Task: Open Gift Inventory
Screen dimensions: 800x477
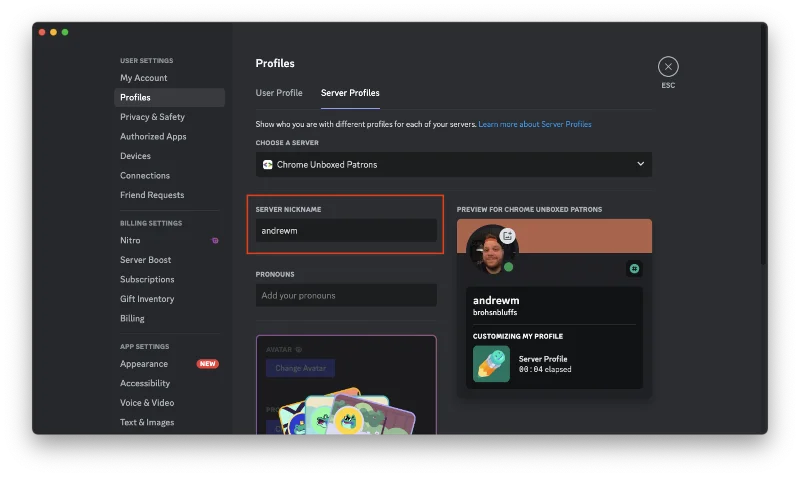Action: click(169, 299)
